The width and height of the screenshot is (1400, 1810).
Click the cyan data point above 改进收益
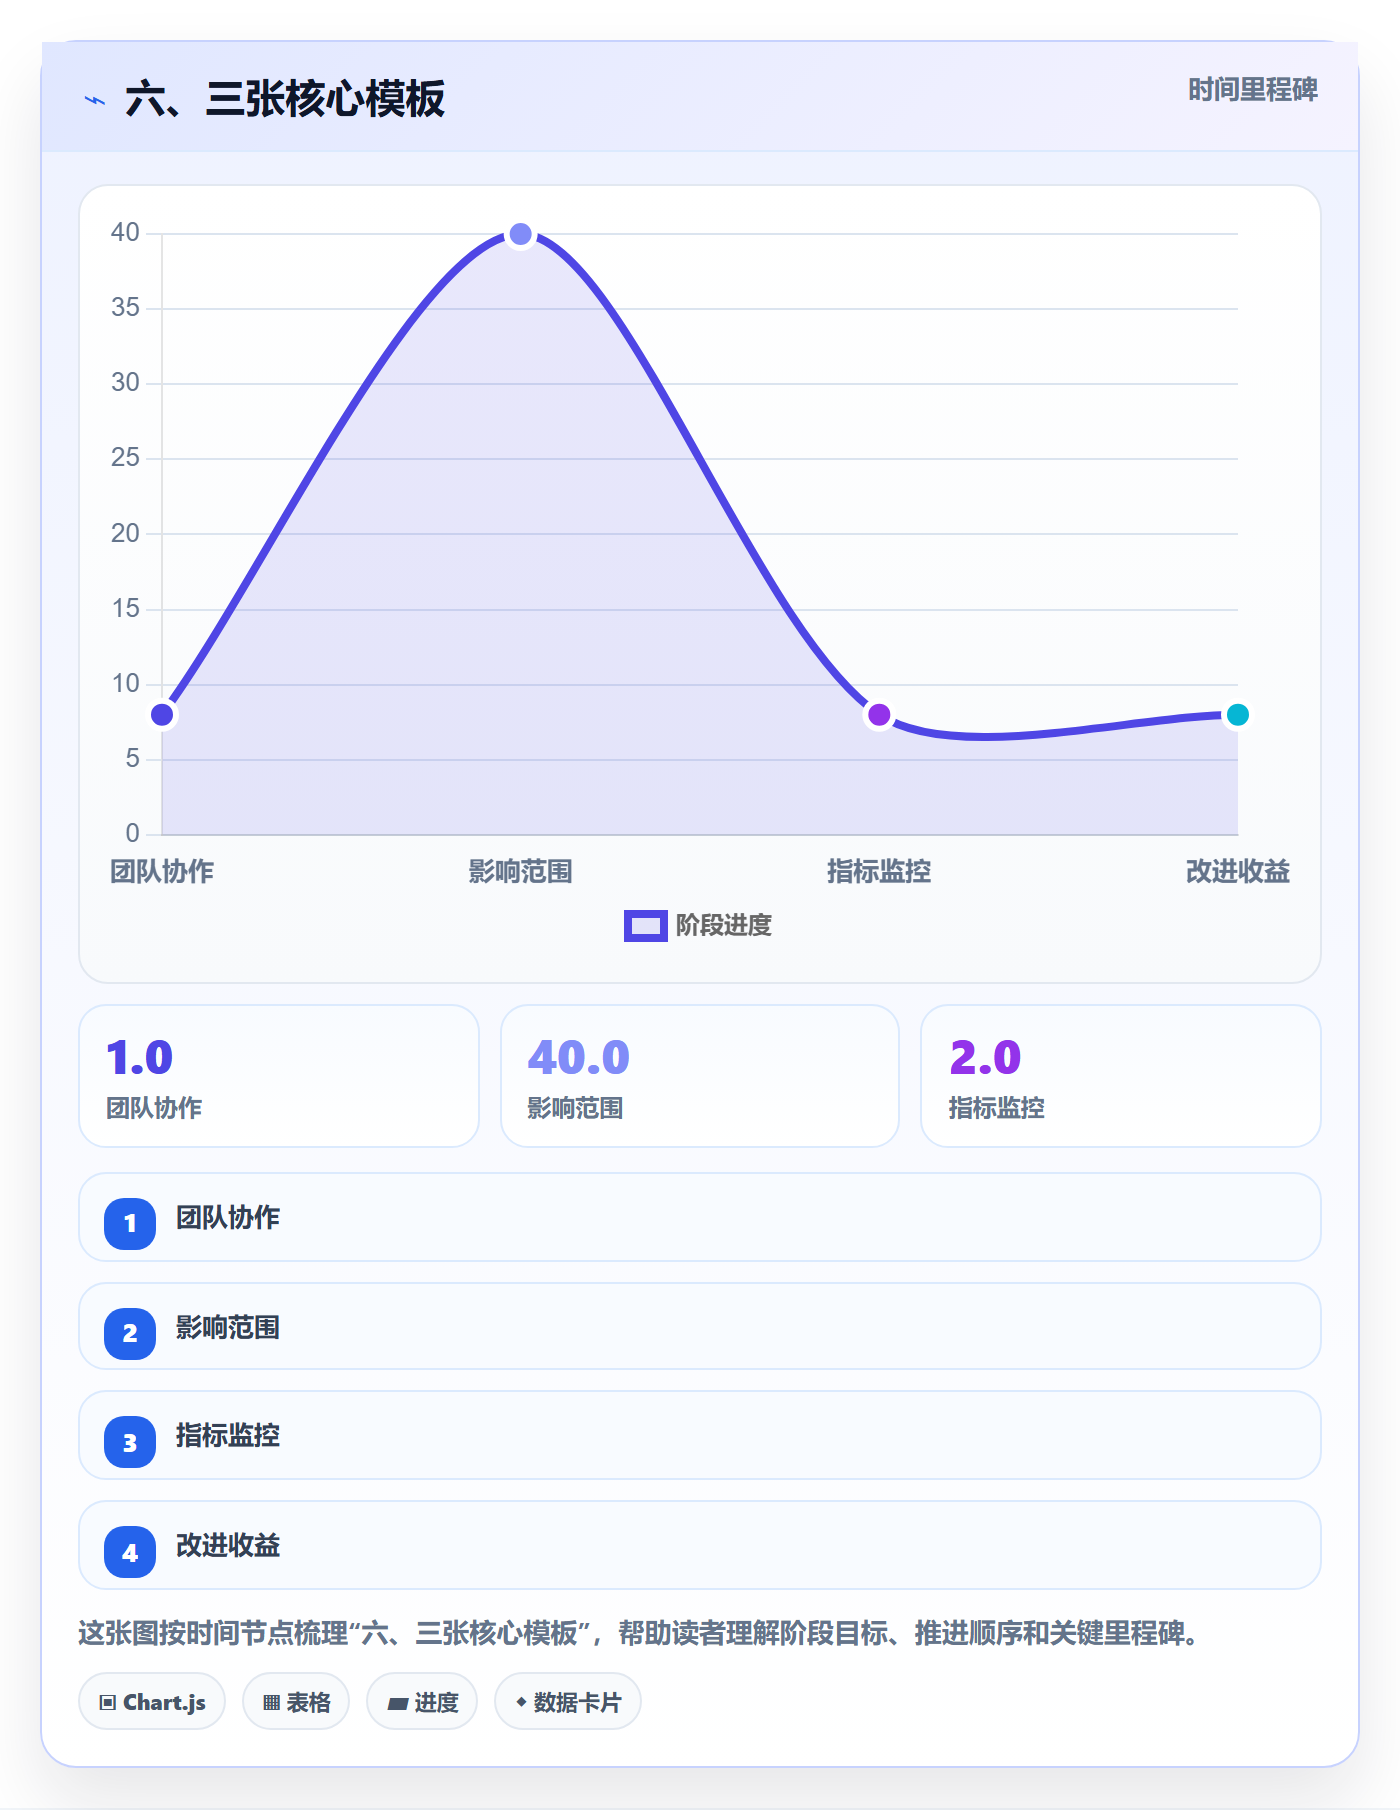tap(1237, 715)
